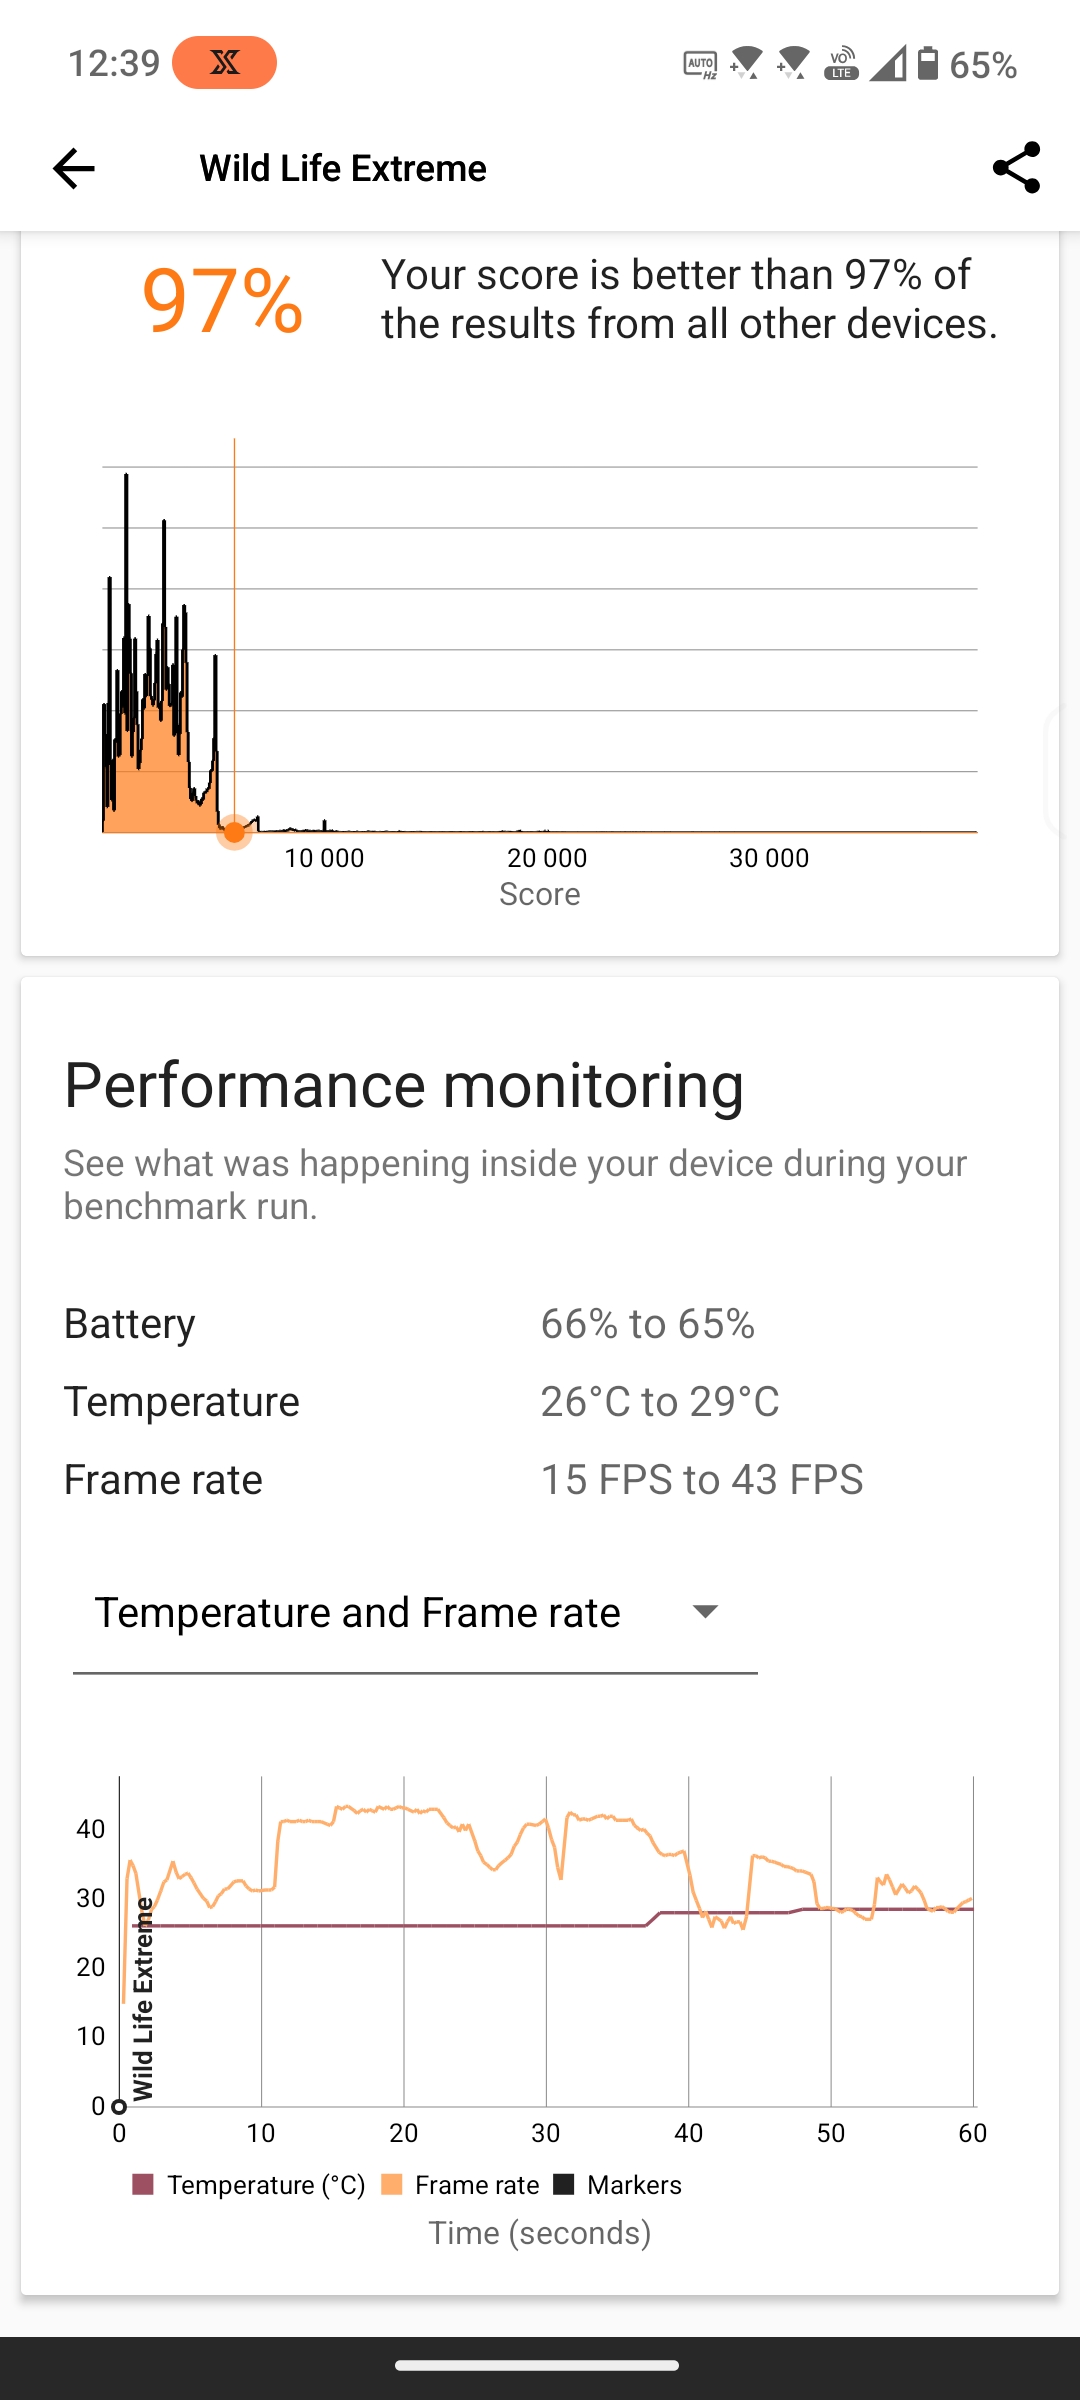
Task: Tap the Performance monitoring heading
Action: tap(404, 1085)
